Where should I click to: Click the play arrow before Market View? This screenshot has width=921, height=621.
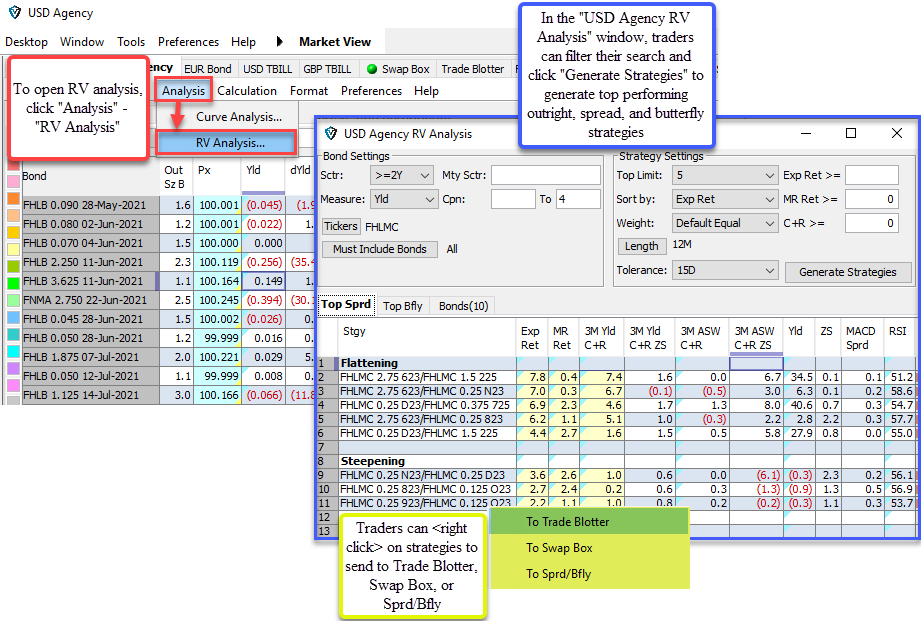(x=280, y=41)
